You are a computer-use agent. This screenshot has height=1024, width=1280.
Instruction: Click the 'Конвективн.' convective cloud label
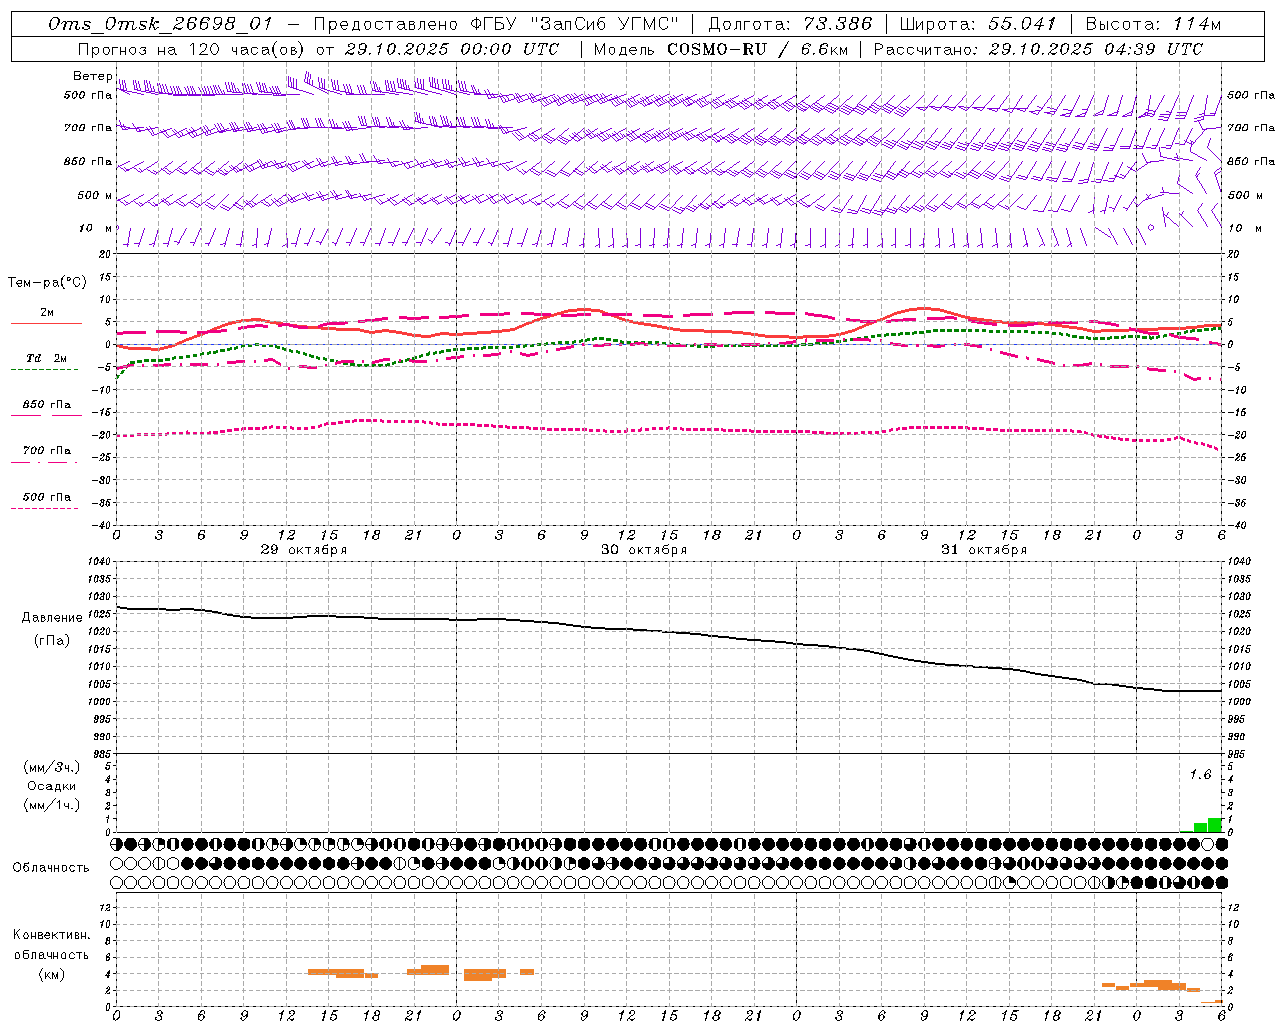[51, 935]
